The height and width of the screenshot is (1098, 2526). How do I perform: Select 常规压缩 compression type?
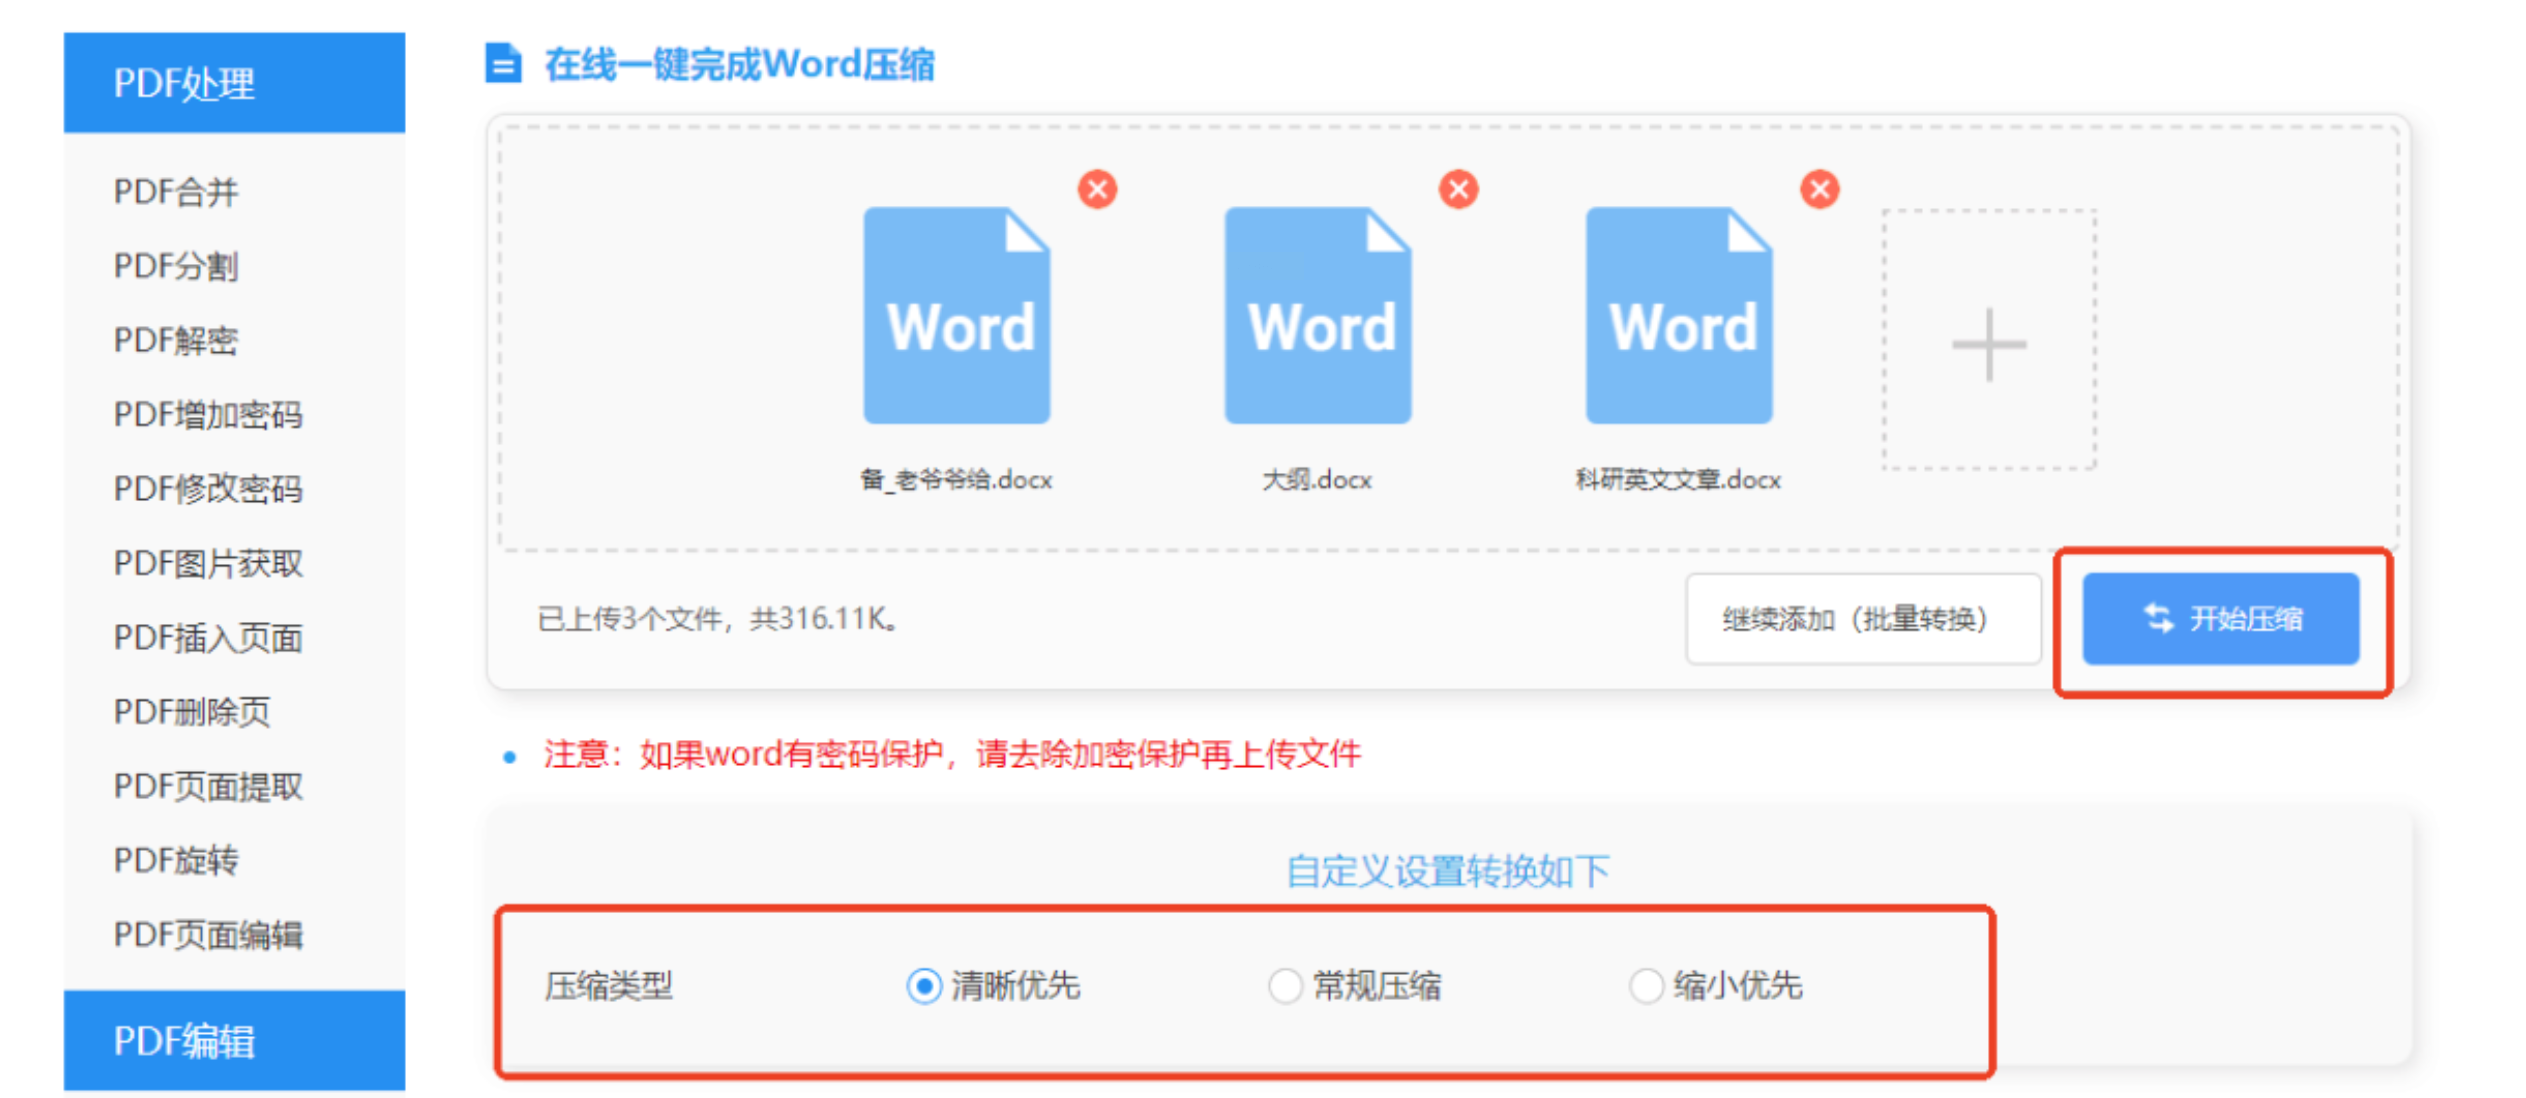[1285, 986]
